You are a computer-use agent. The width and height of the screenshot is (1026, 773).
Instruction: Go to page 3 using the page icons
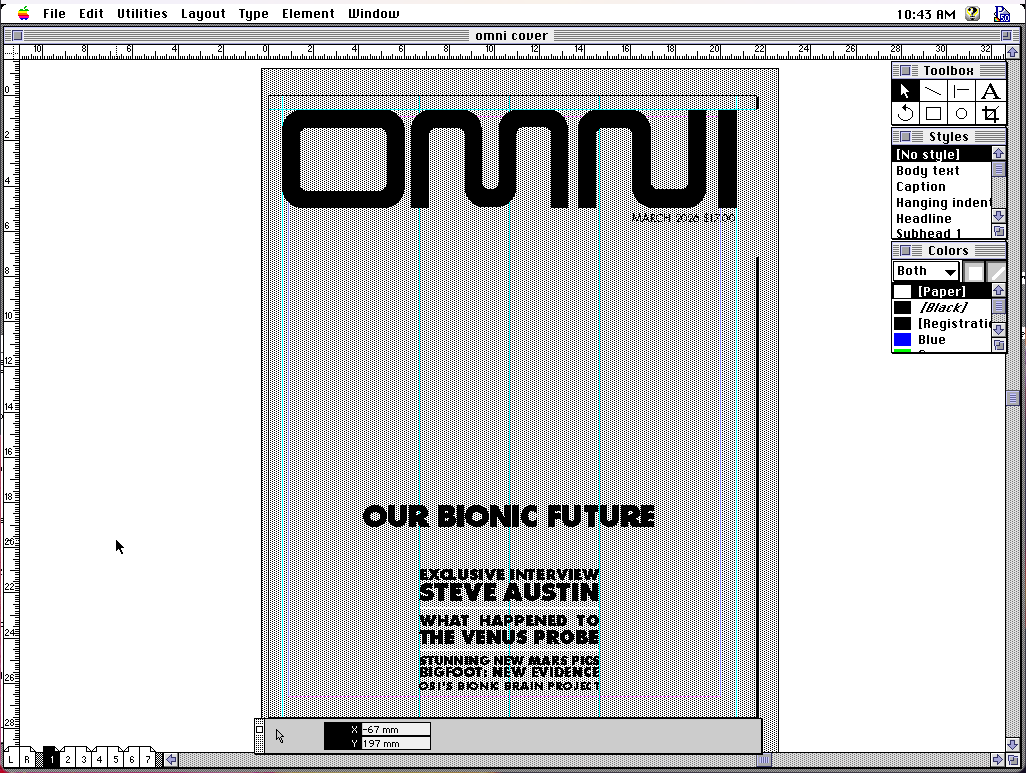tap(83, 759)
